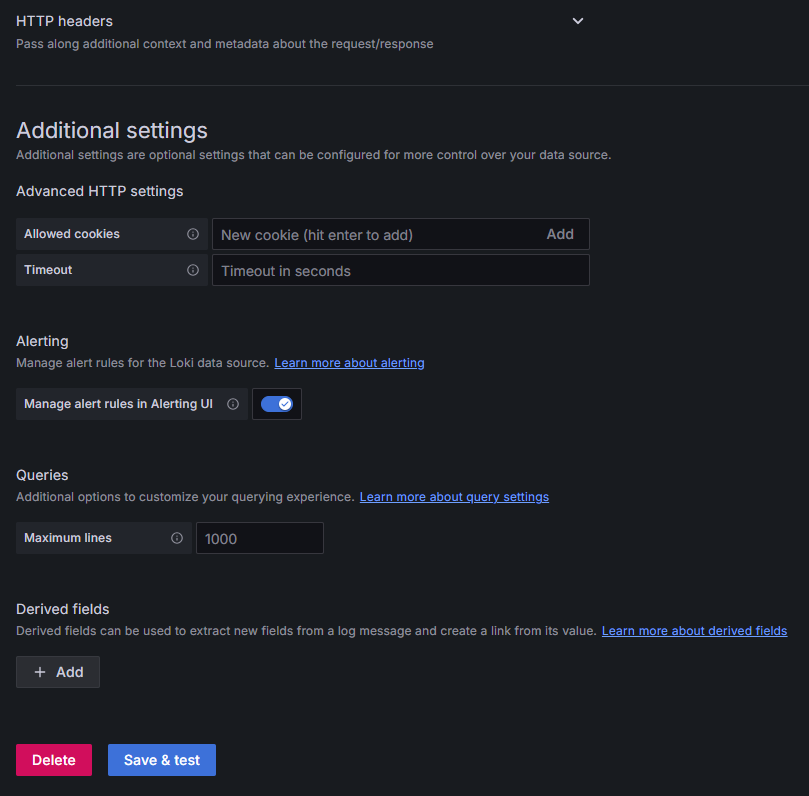
Task: Click the Allowed cookies info icon
Action: click(x=192, y=234)
